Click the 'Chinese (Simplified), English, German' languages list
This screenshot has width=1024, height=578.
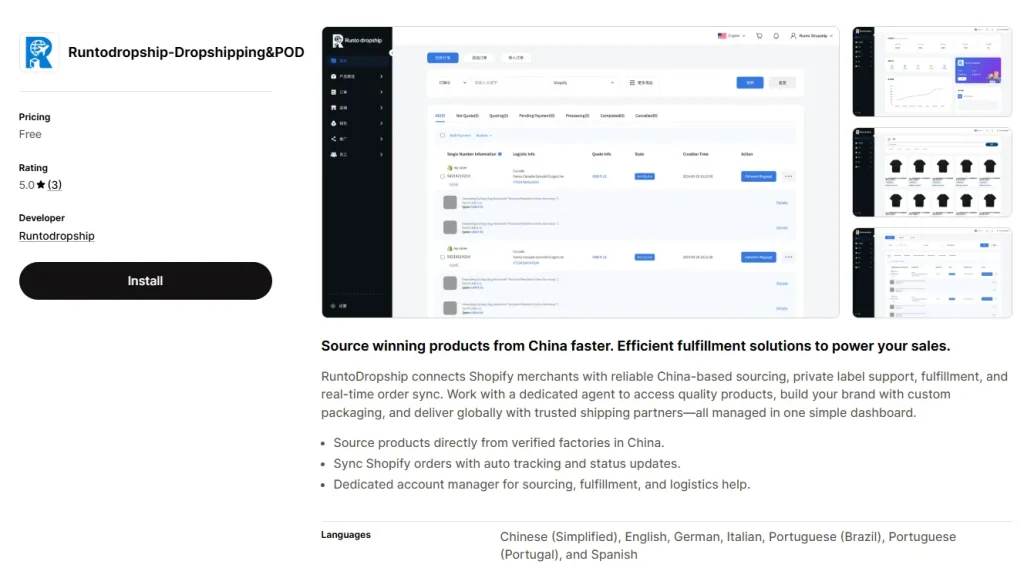click(x=728, y=545)
